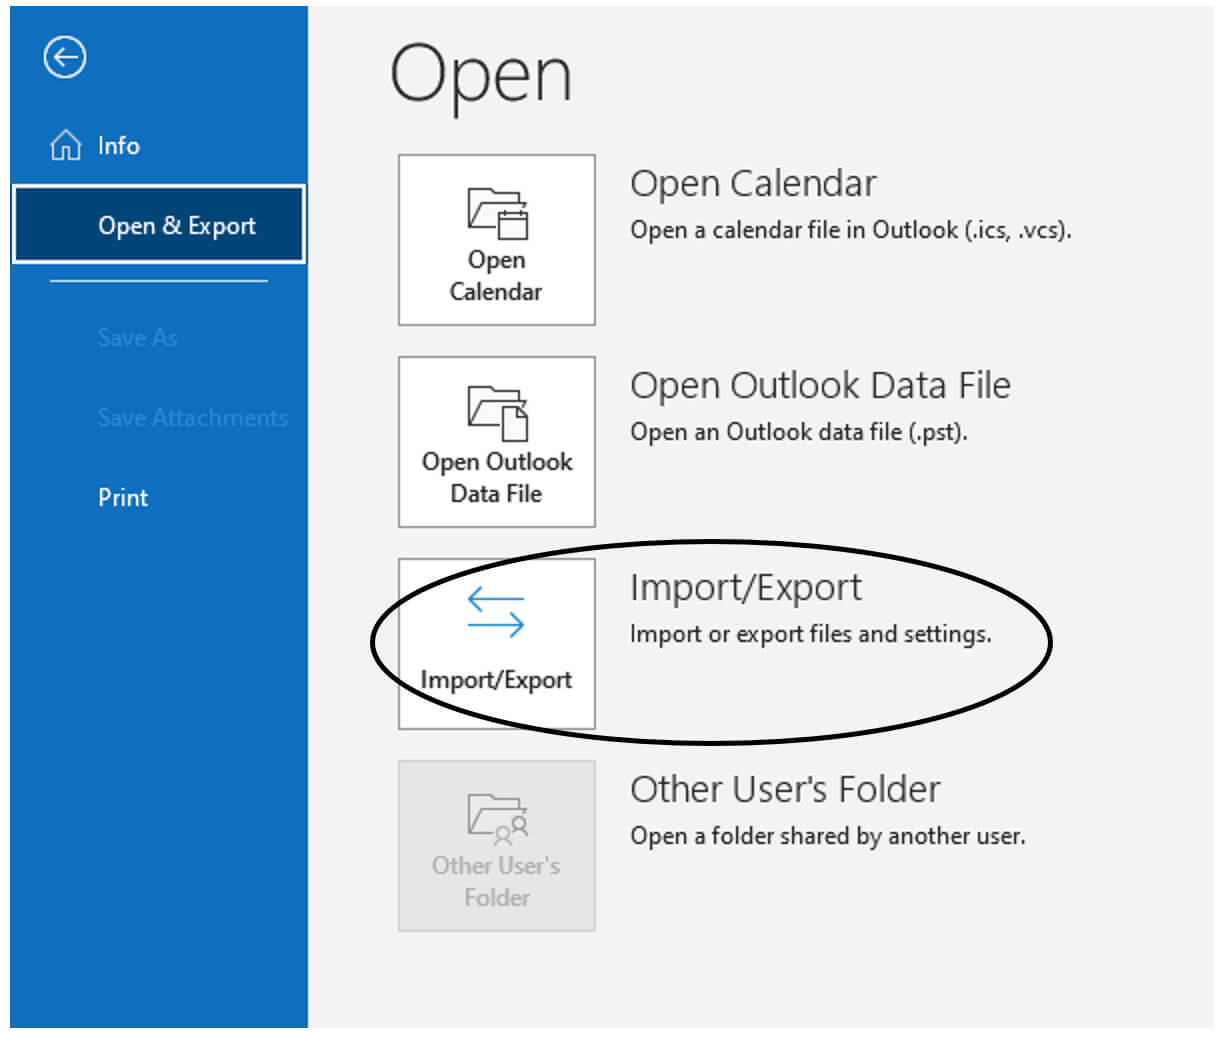Click Save Attachments in the sidebar

point(192,417)
